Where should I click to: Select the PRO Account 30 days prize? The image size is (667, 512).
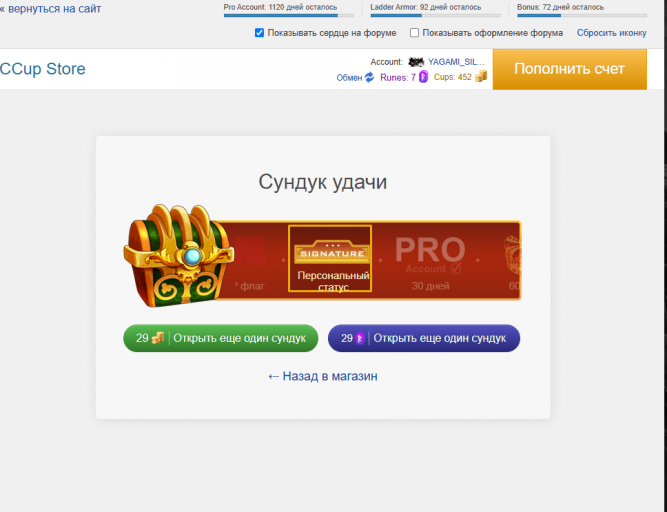[x=430, y=262]
